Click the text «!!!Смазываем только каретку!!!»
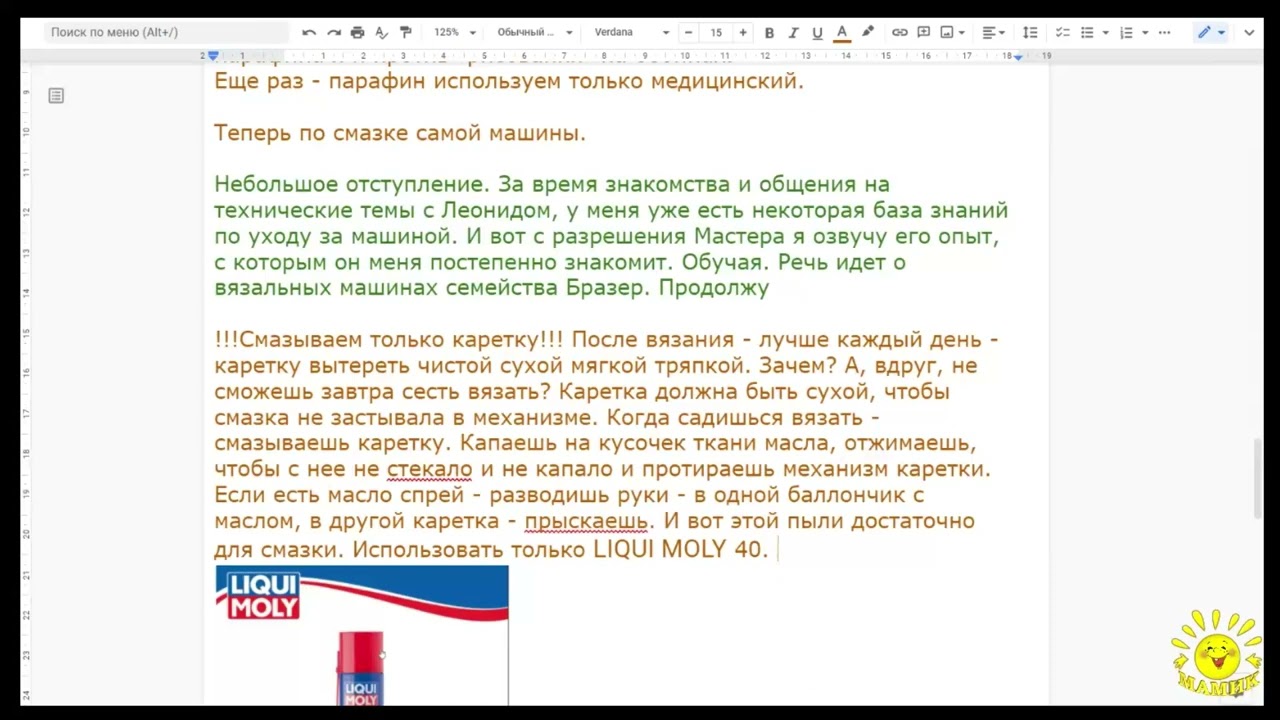1280x720 pixels. (389, 340)
